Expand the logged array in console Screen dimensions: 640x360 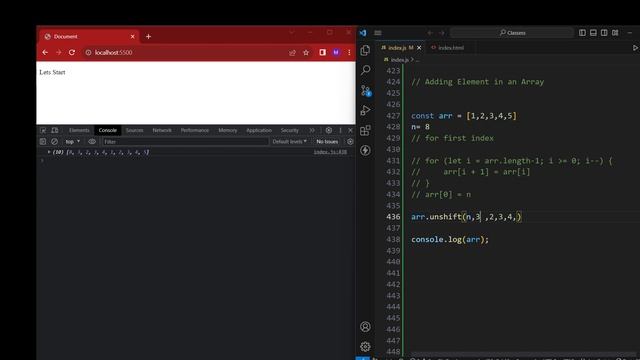(49, 152)
